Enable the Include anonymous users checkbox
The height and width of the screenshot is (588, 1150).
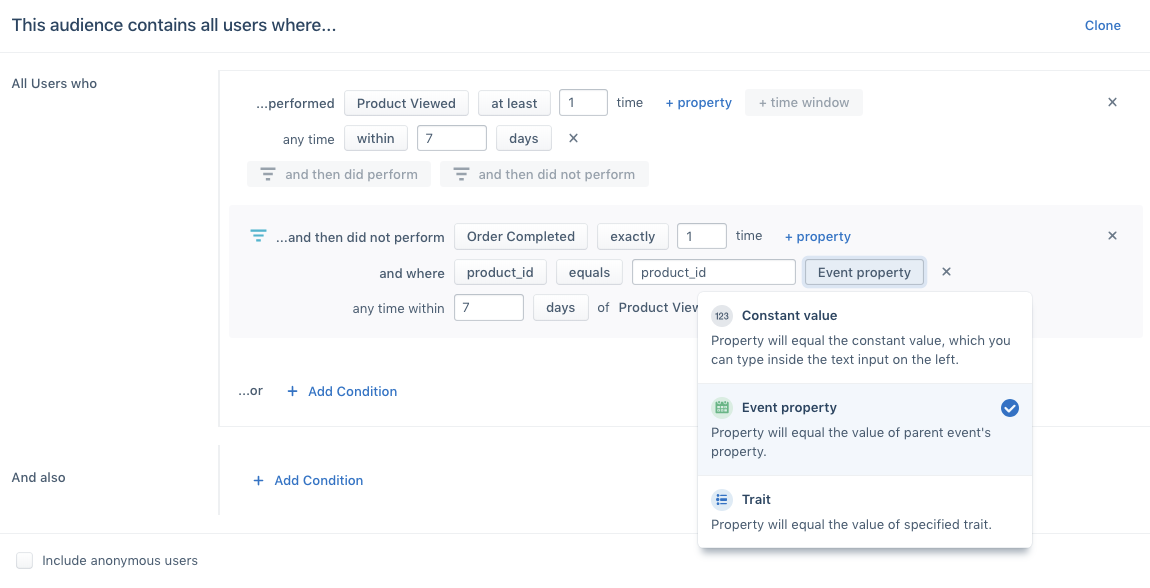click(x=24, y=560)
